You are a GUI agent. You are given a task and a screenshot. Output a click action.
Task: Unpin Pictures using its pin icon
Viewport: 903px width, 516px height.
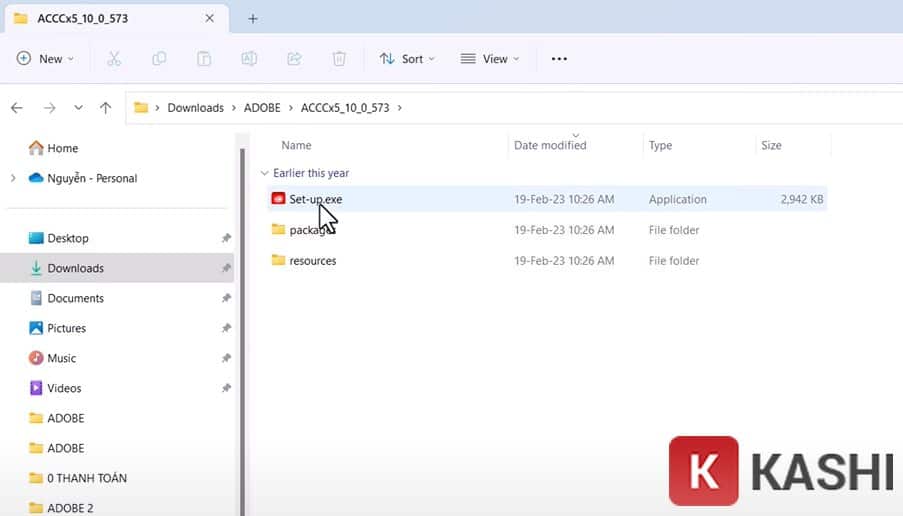tap(226, 328)
